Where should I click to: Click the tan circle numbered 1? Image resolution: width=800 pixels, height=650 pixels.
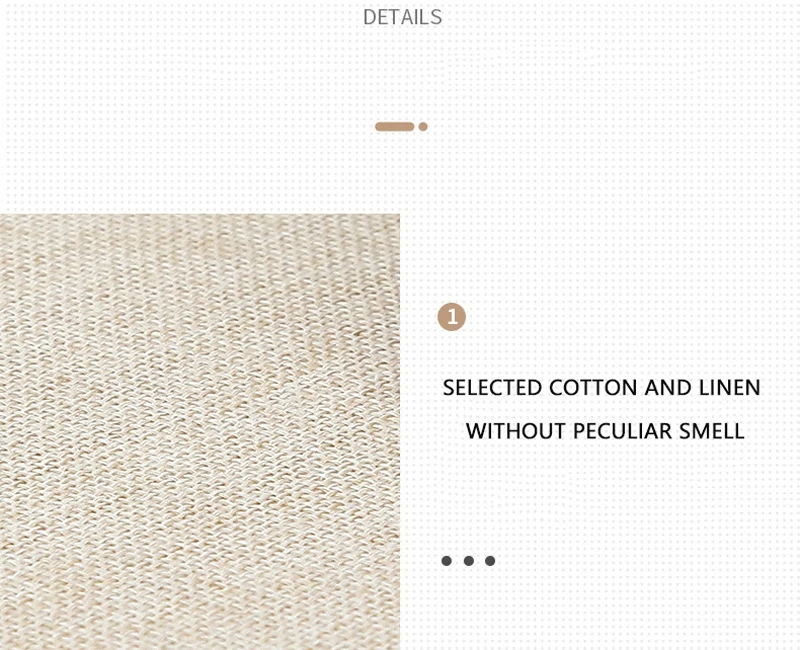pyautogui.click(x=452, y=317)
